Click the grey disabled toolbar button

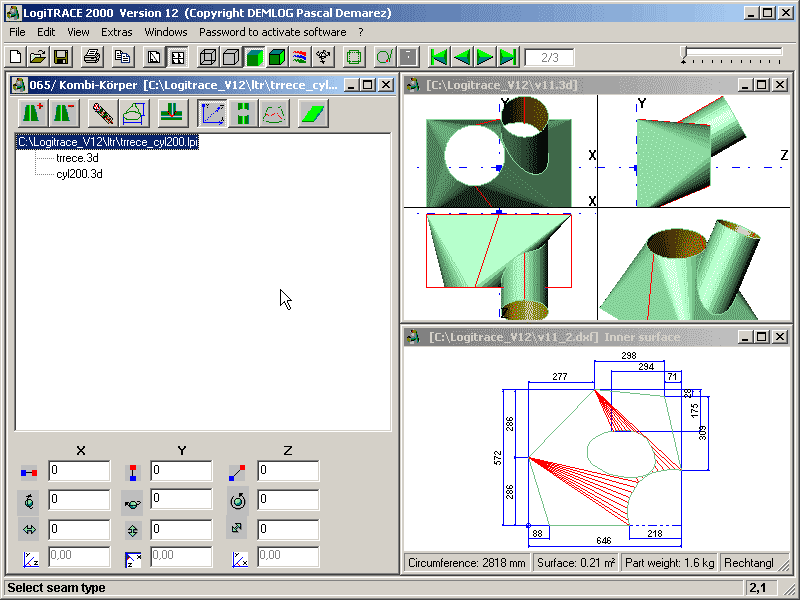[408, 57]
